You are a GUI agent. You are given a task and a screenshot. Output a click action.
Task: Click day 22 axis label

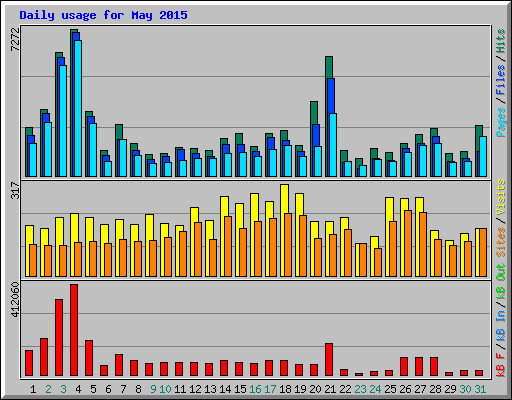point(345,389)
